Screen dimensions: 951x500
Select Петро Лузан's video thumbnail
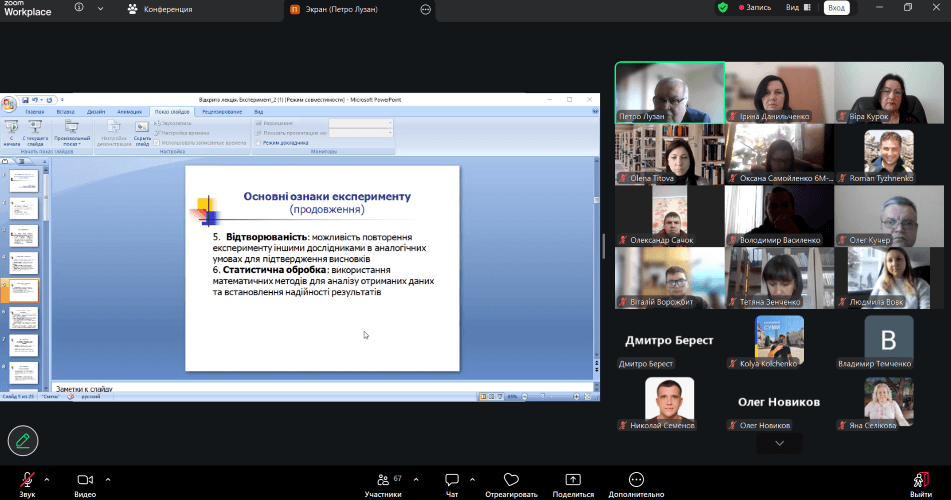pyautogui.click(x=669, y=92)
